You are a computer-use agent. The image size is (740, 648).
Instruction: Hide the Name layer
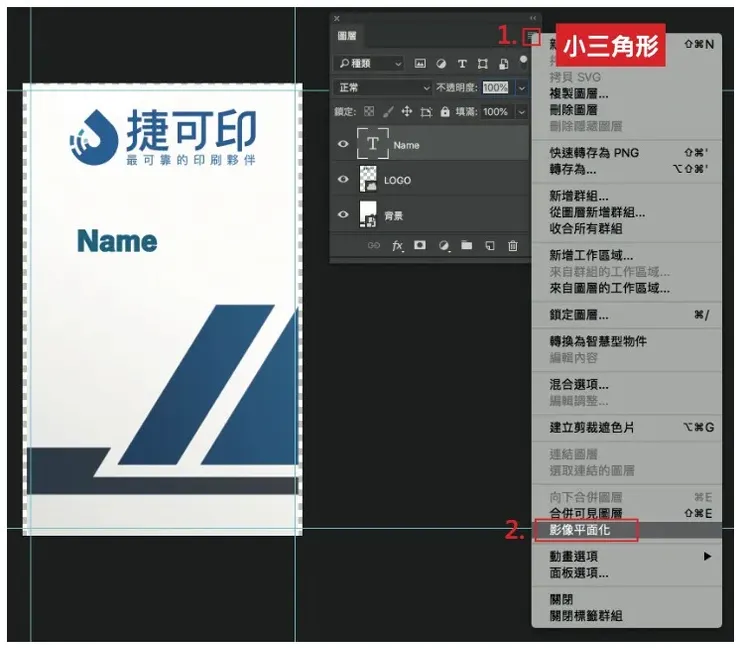coord(343,144)
